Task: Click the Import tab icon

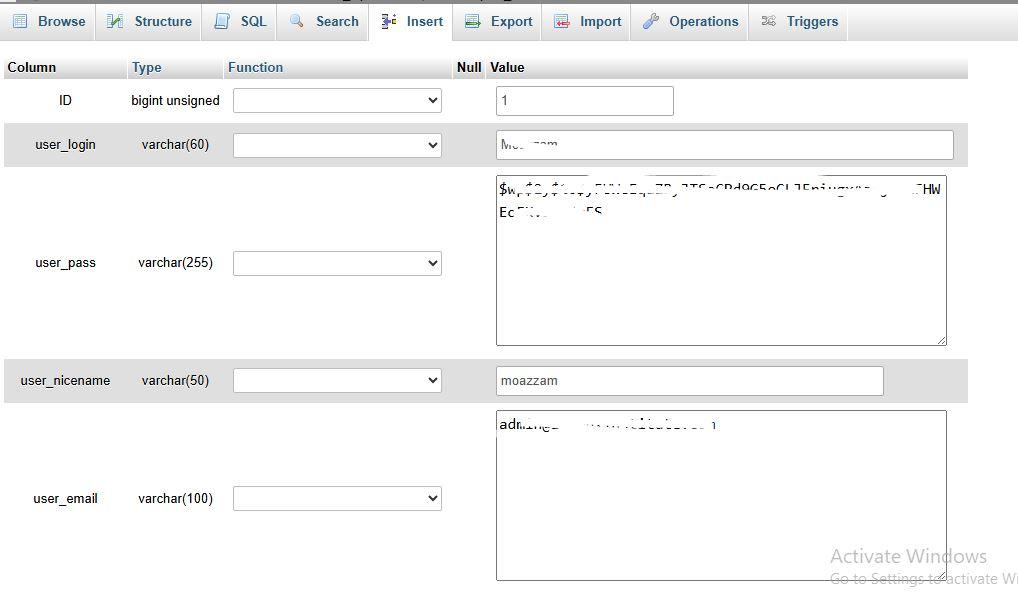Action: (562, 21)
